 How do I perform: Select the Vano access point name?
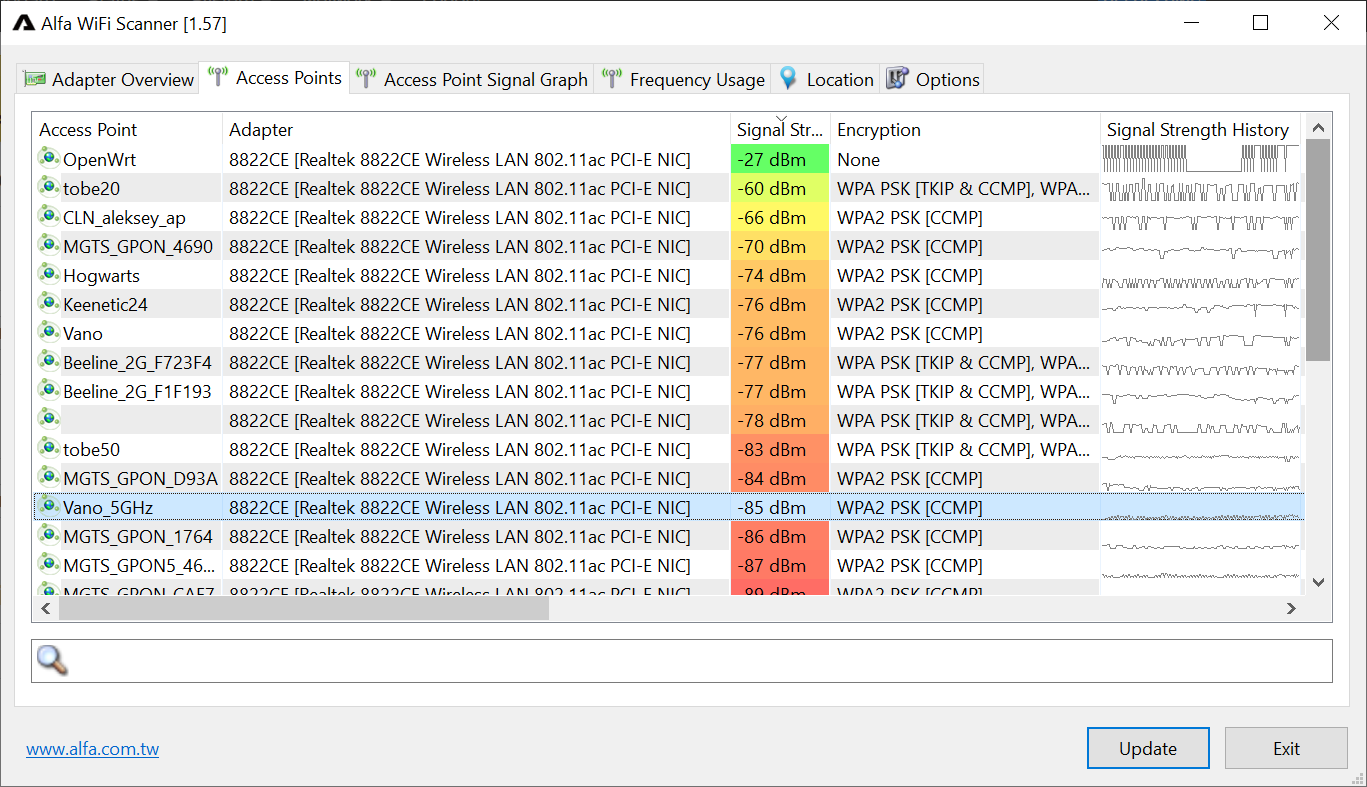click(x=83, y=333)
